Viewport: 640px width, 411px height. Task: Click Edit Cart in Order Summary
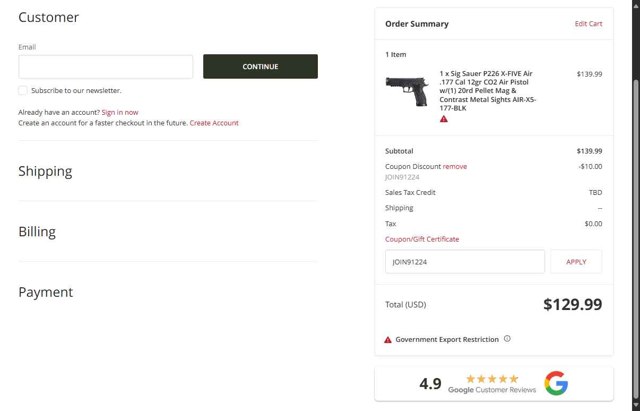pyautogui.click(x=588, y=23)
